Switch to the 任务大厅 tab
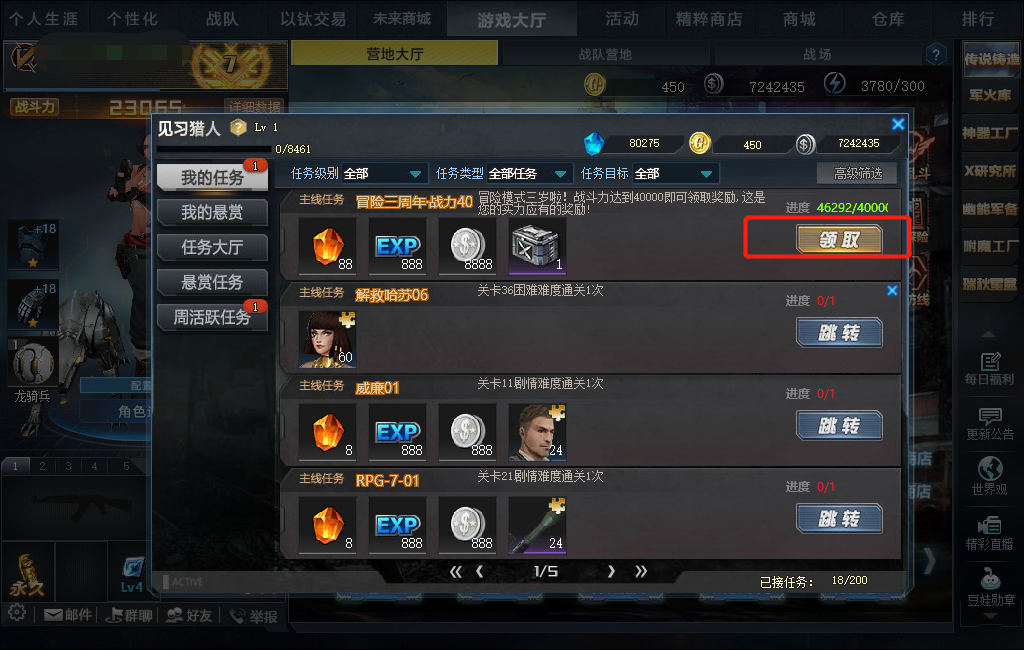The width and height of the screenshot is (1024, 650). (x=212, y=248)
